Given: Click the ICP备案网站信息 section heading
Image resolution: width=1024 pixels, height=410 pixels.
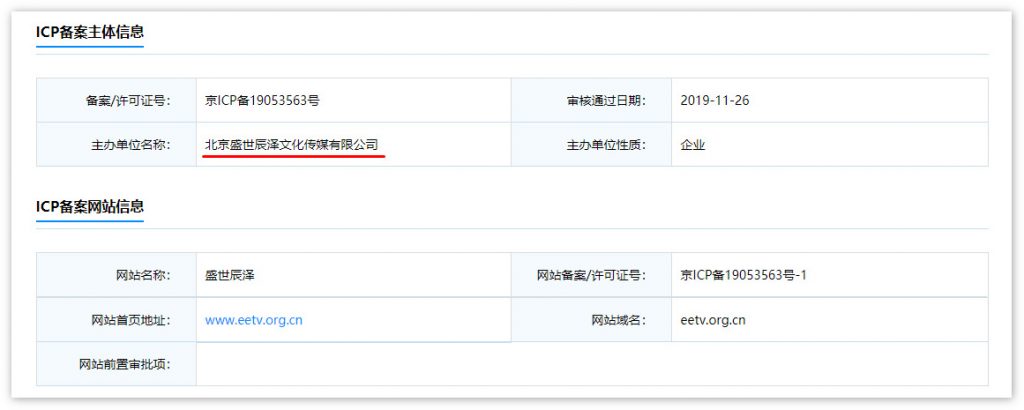Looking at the screenshot, I should pyautogui.click(x=90, y=207).
